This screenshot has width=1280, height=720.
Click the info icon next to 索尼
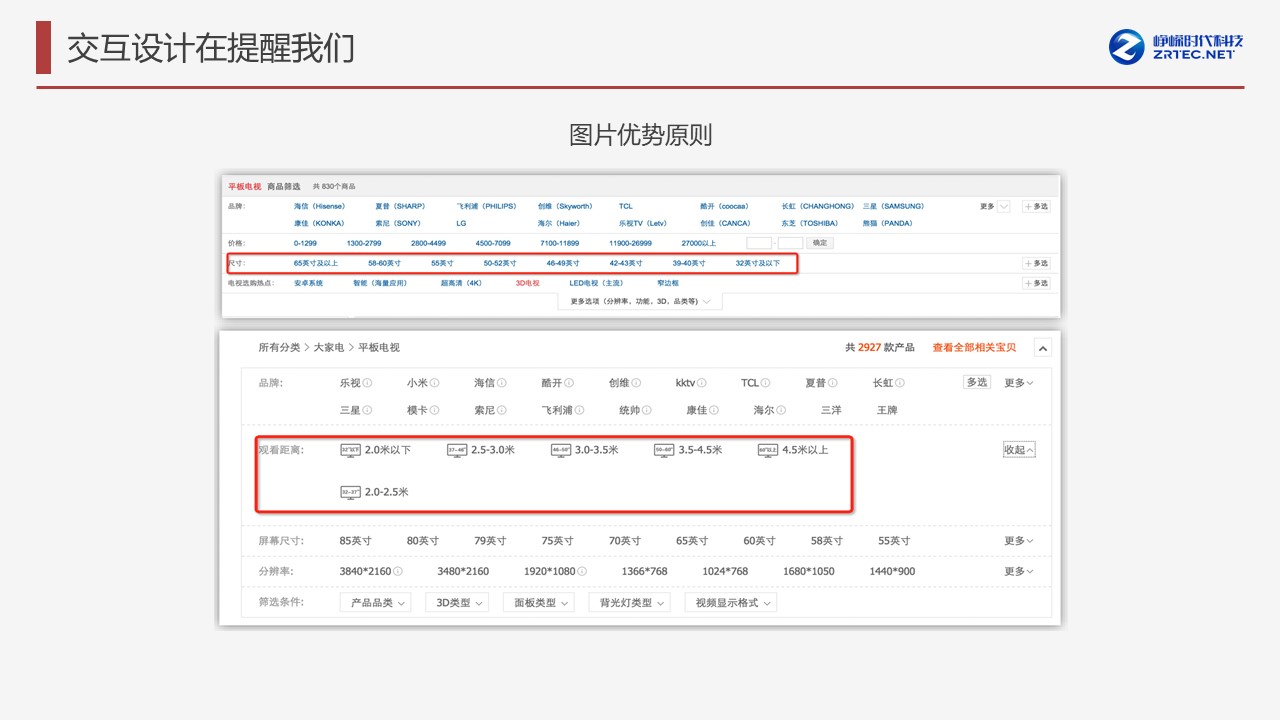coord(501,410)
